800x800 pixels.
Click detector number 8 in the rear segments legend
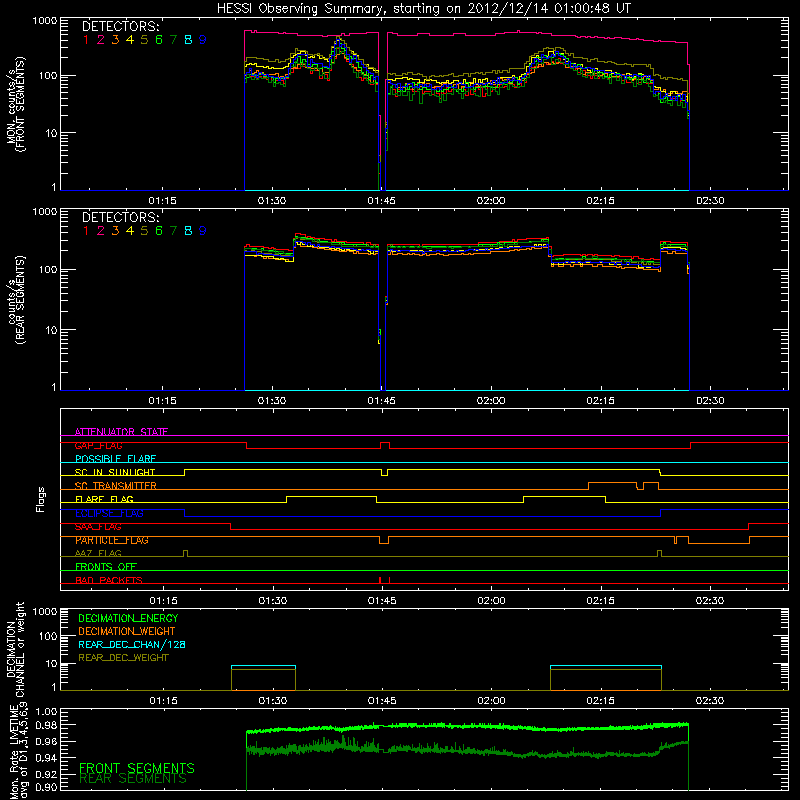[x=188, y=231]
